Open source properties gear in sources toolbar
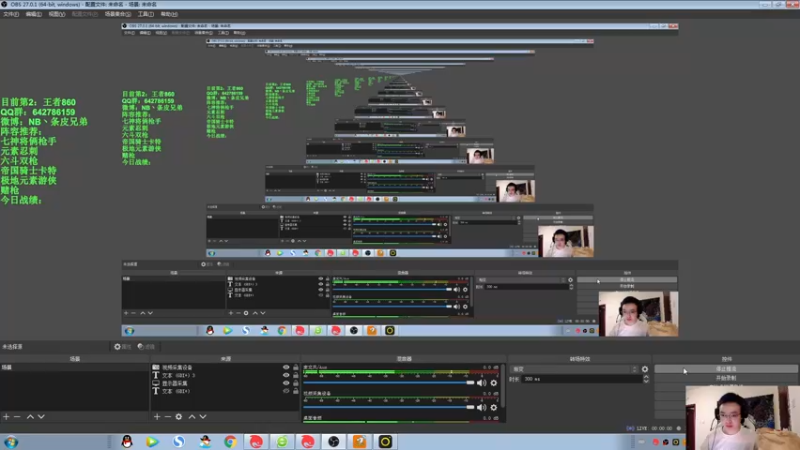 click(179, 417)
